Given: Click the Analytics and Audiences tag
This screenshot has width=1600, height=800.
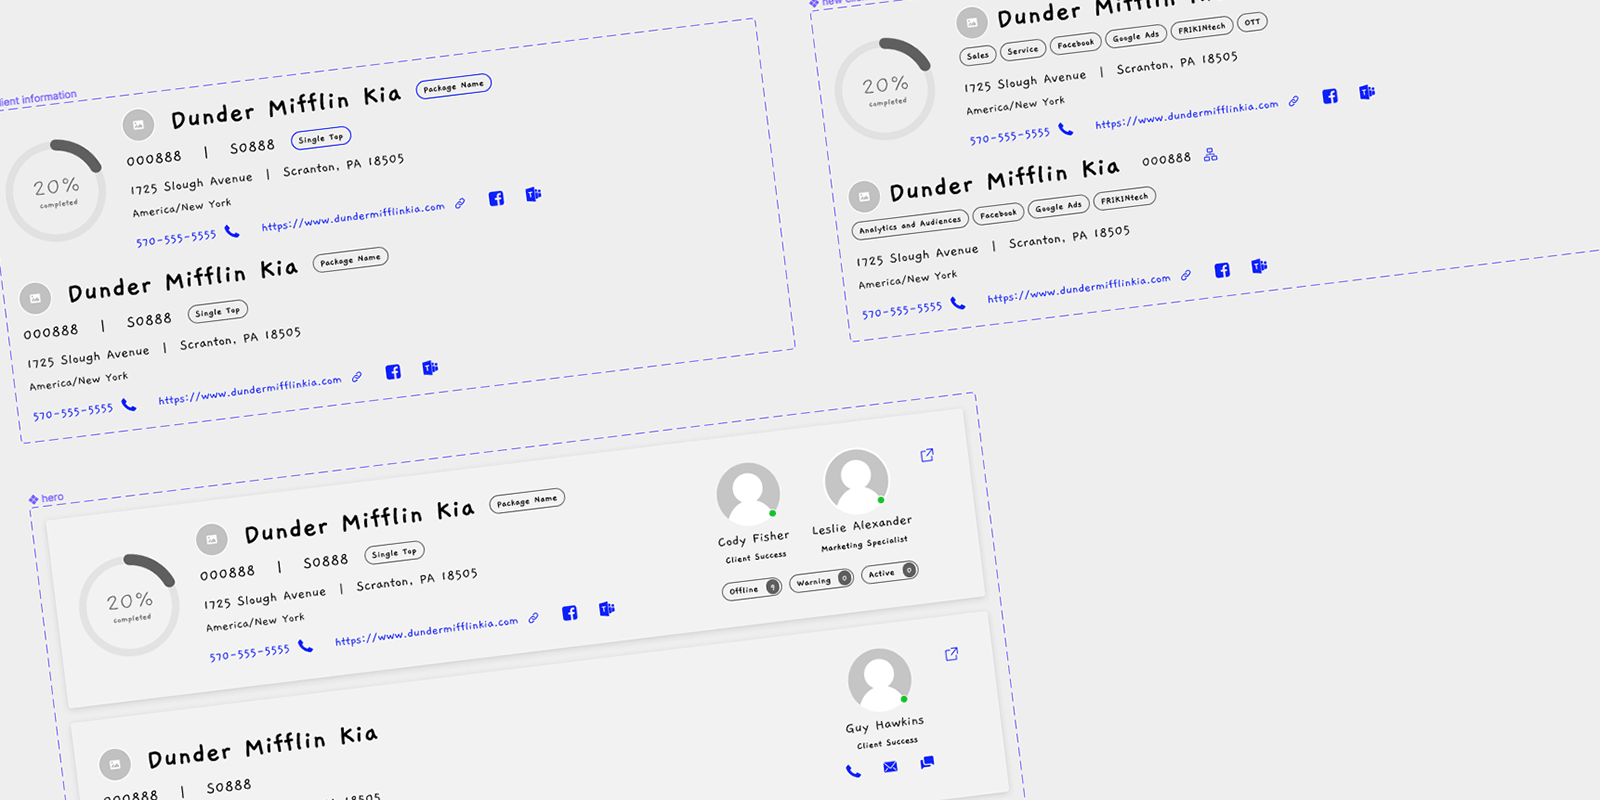Looking at the screenshot, I should tap(909, 225).
